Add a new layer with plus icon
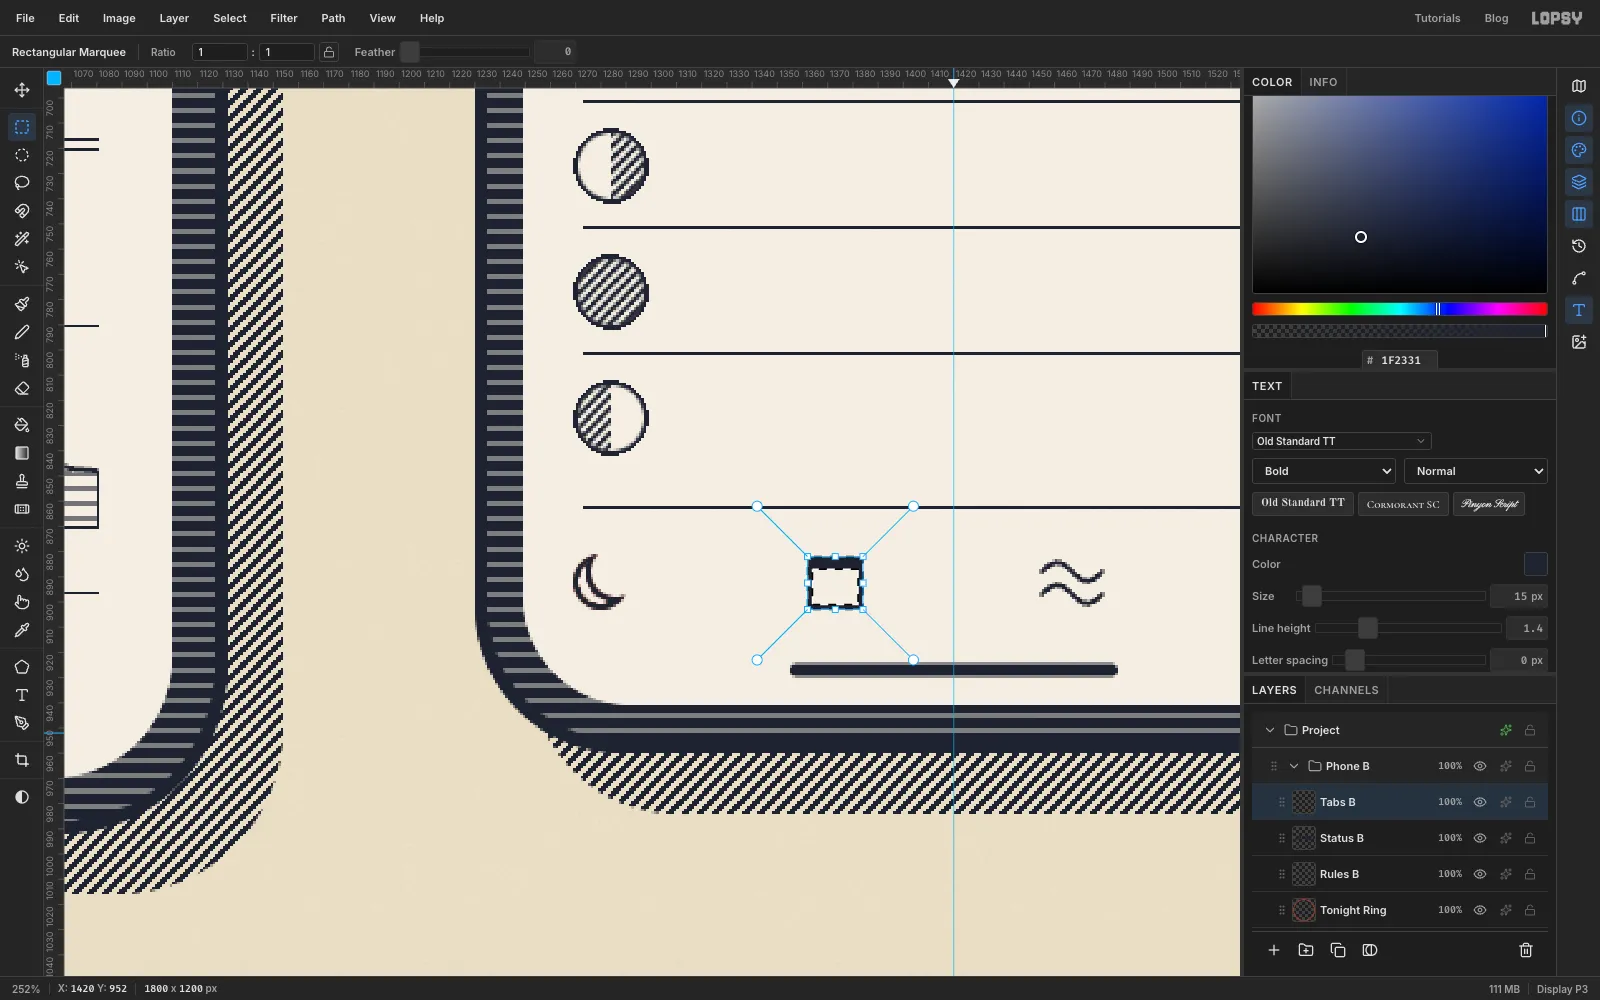 click(1274, 950)
